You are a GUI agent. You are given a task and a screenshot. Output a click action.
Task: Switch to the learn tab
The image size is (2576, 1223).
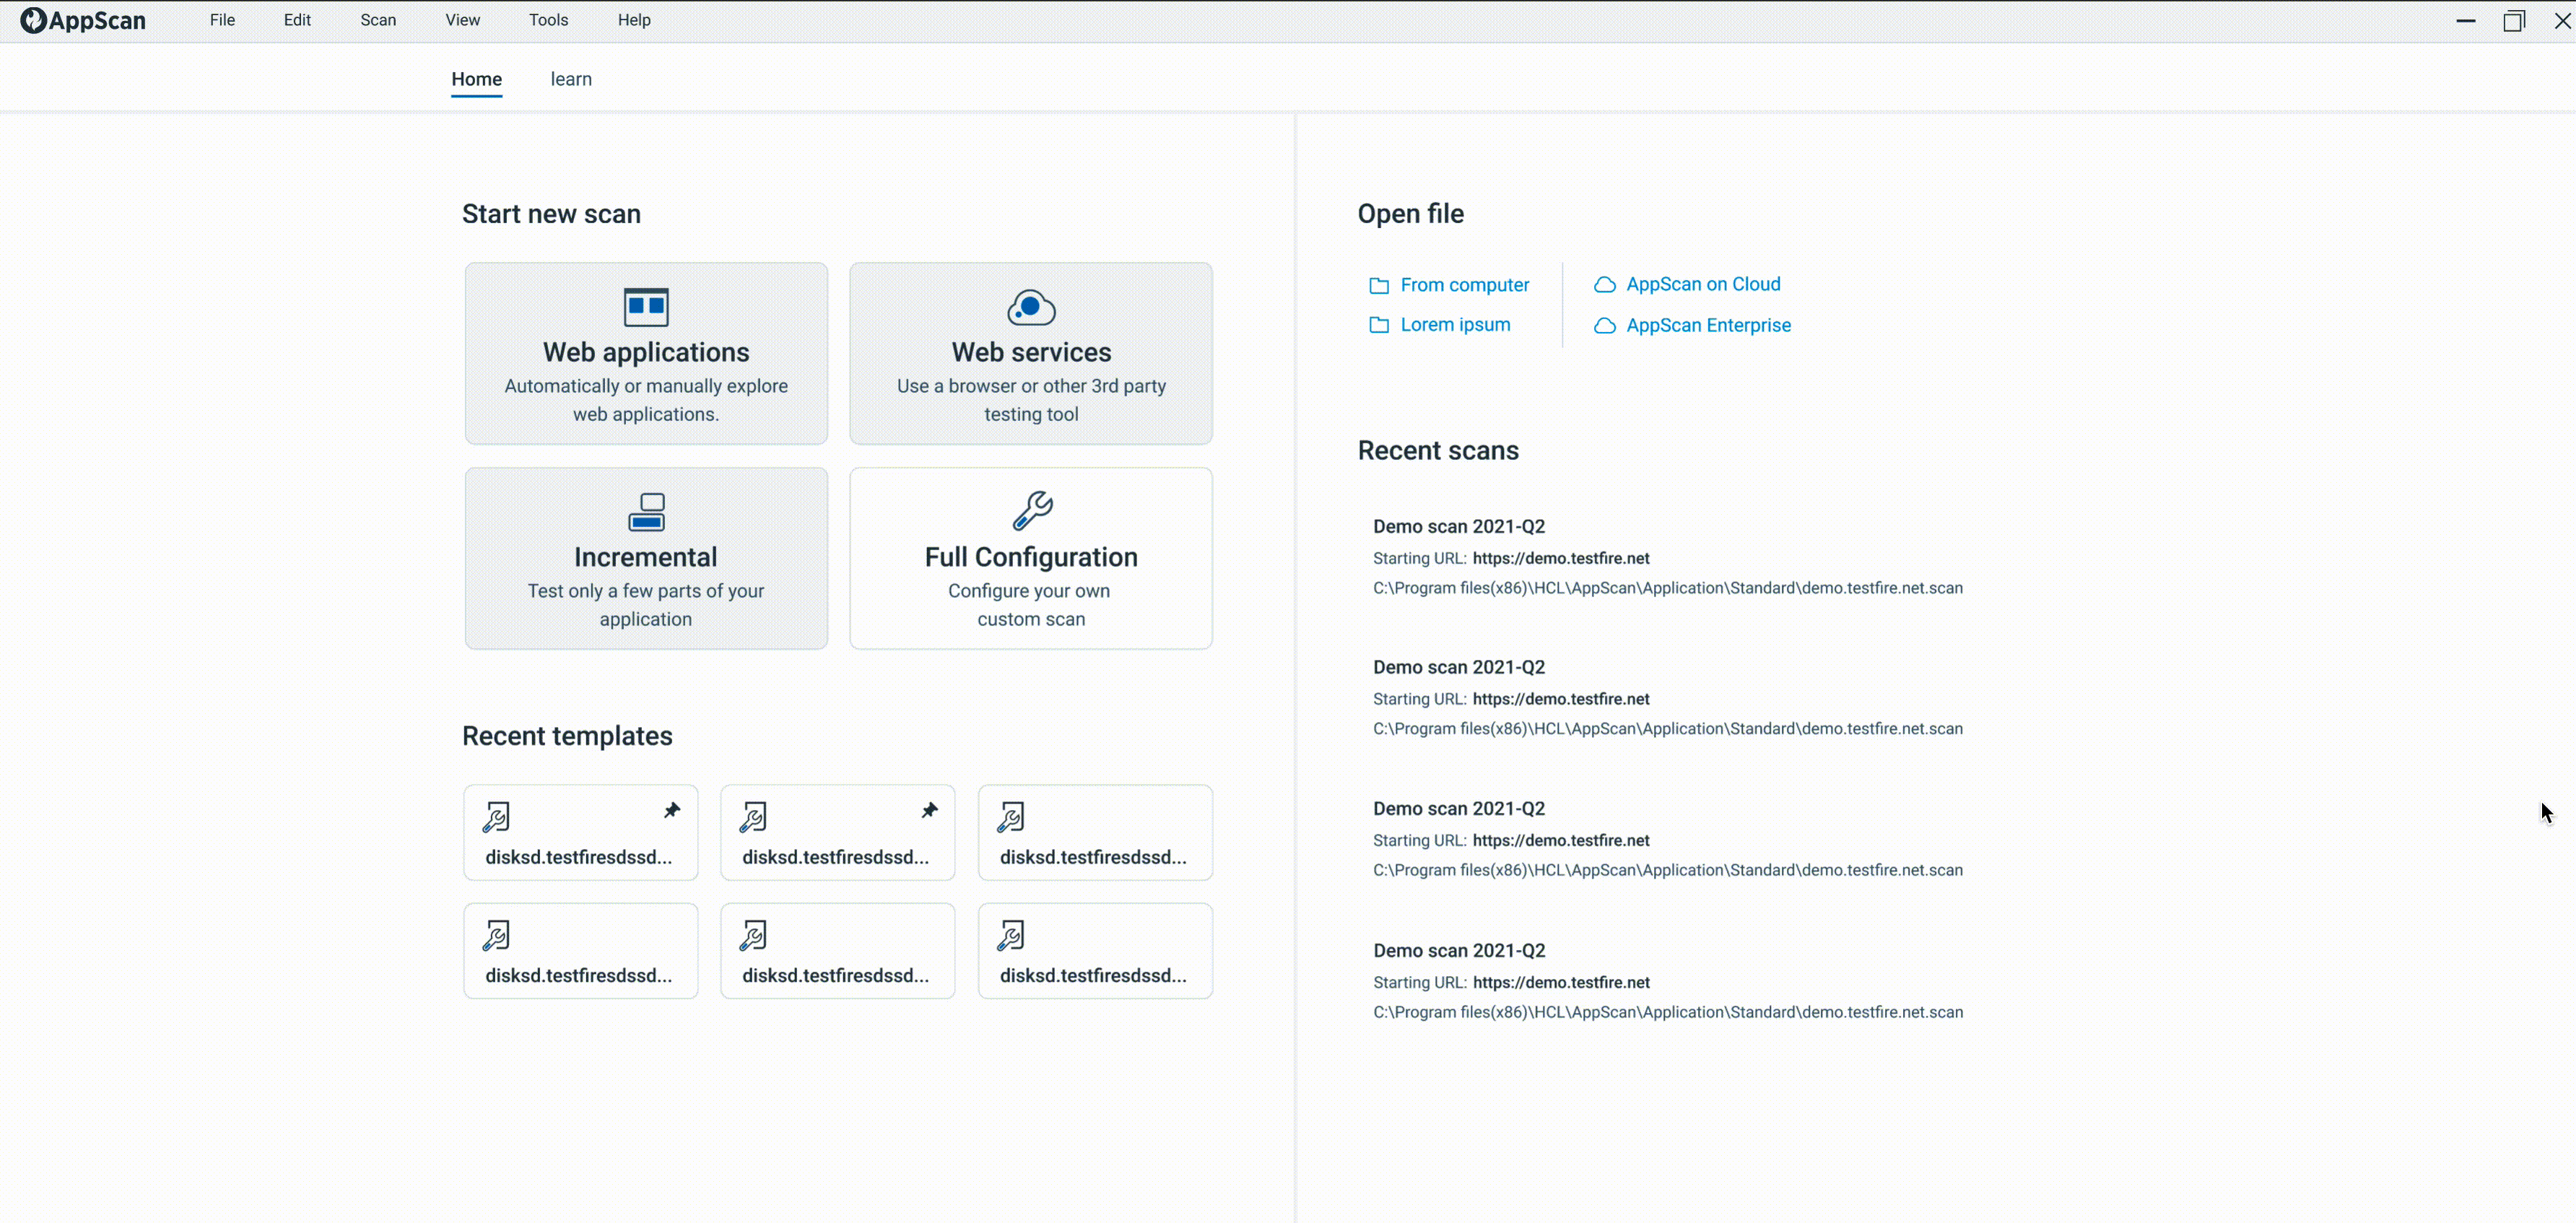571,79
